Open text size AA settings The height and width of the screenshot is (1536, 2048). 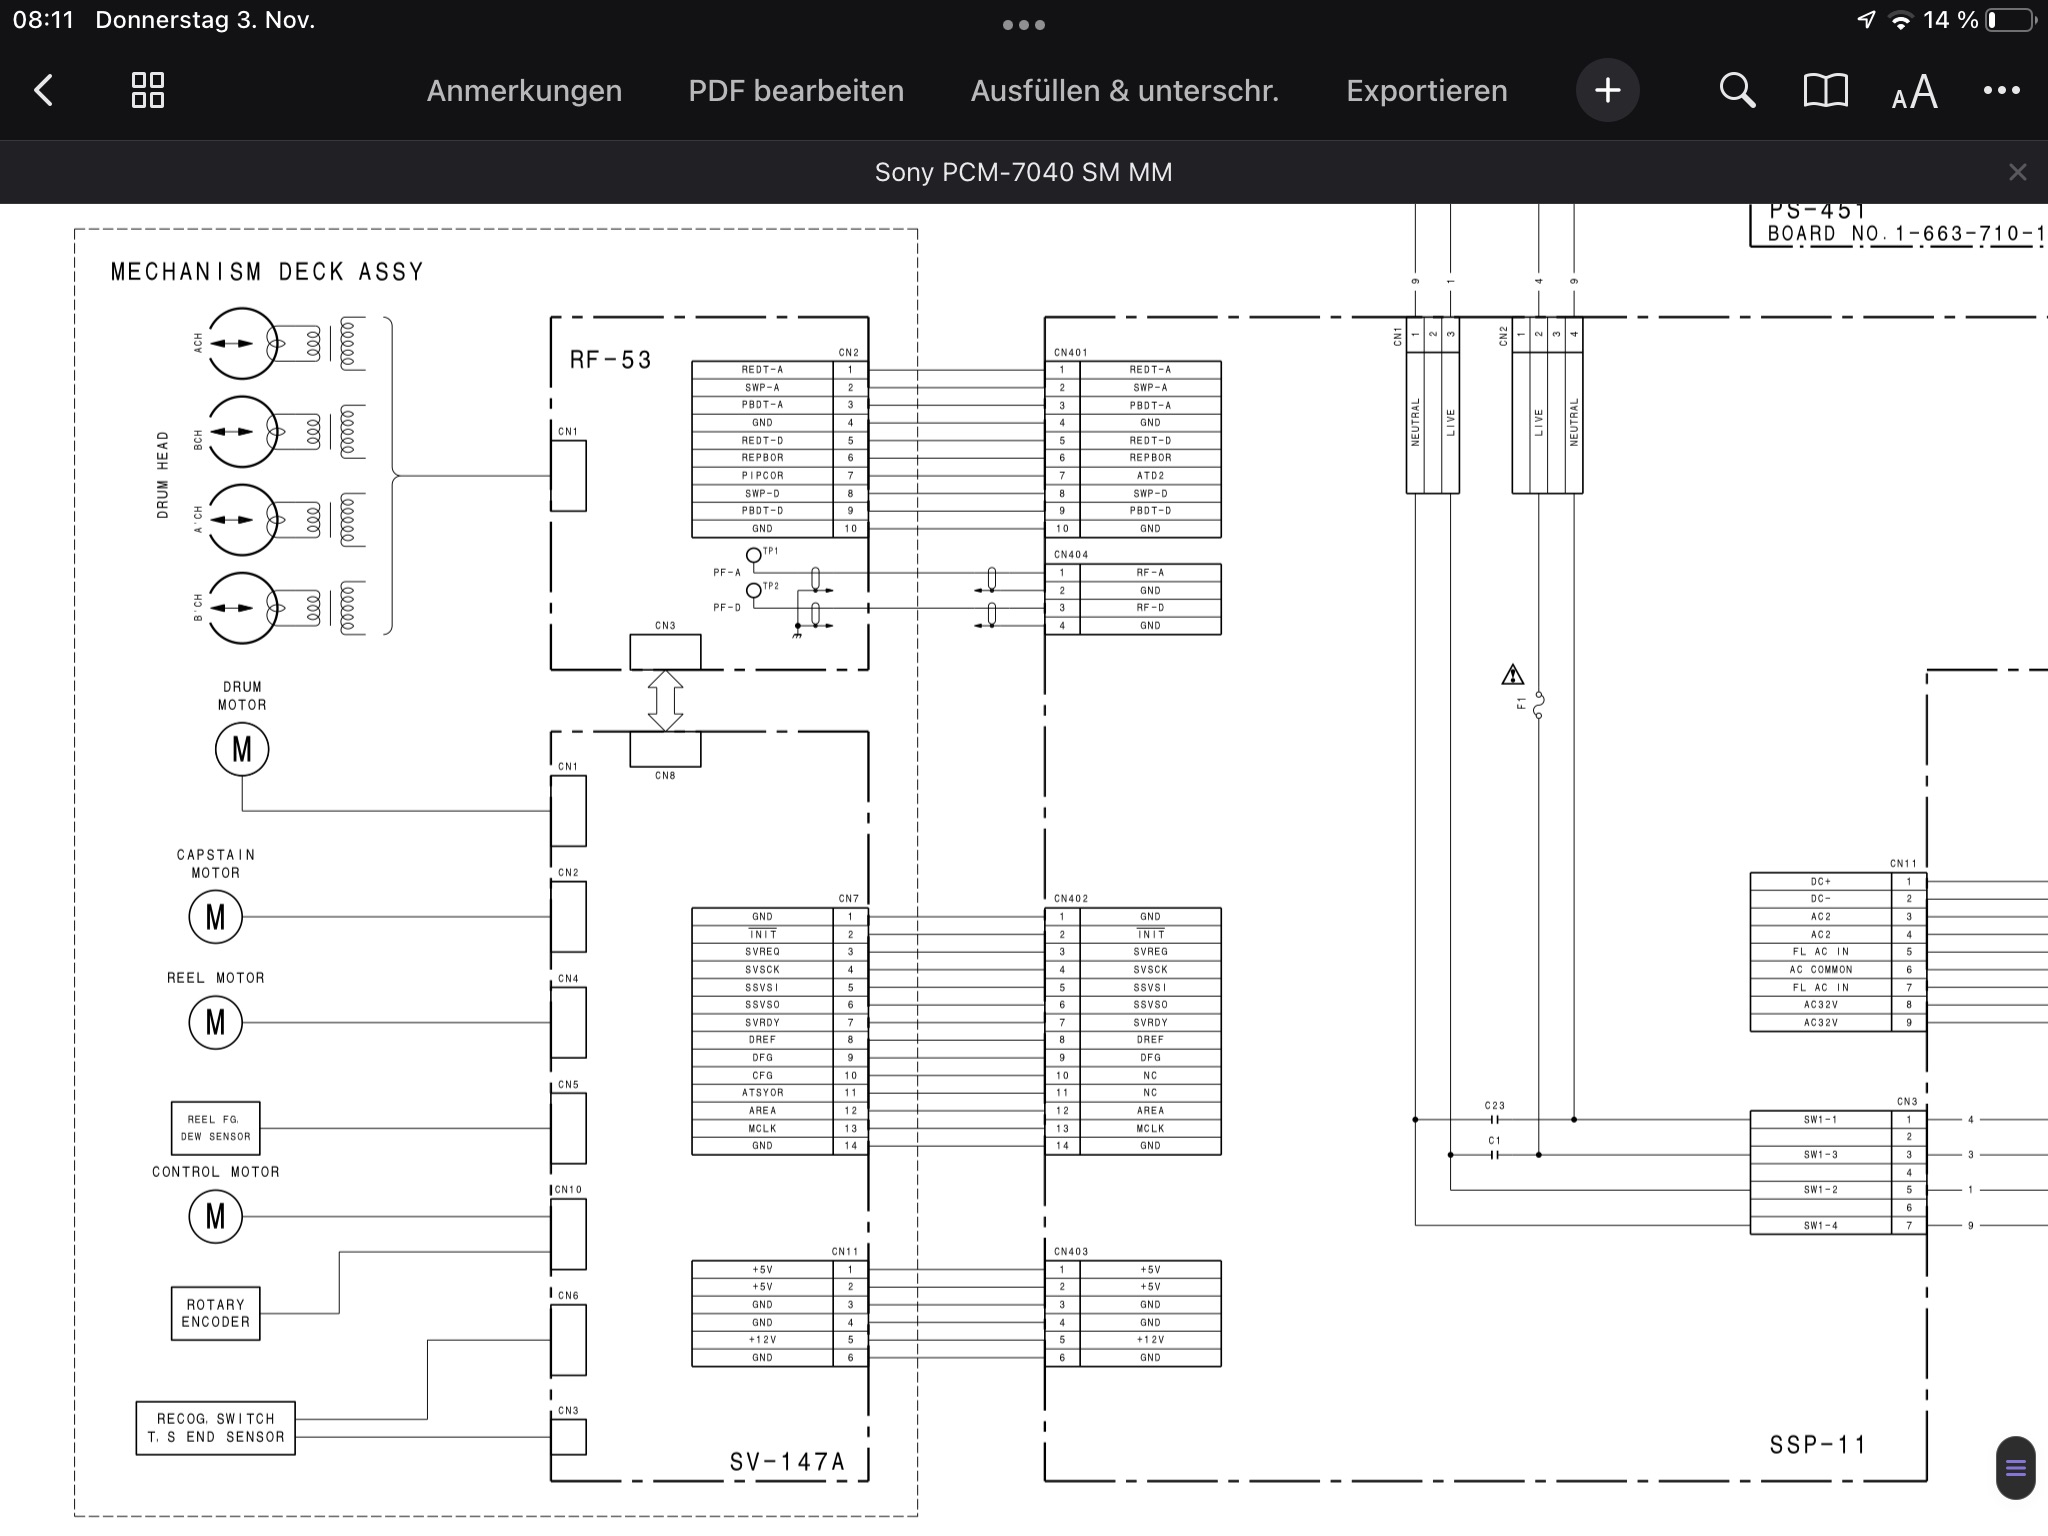point(1914,92)
